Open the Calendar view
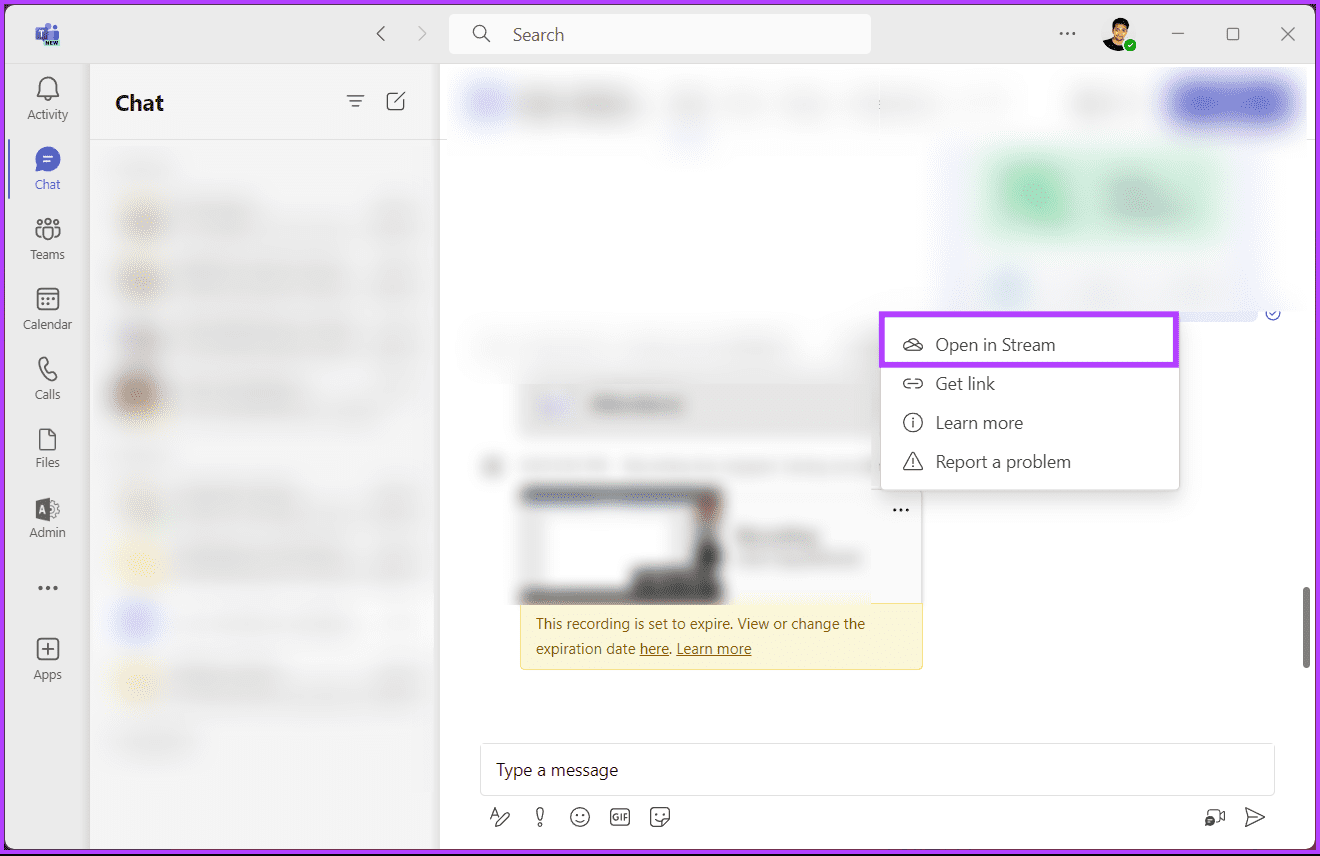The height and width of the screenshot is (856, 1320). click(47, 309)
